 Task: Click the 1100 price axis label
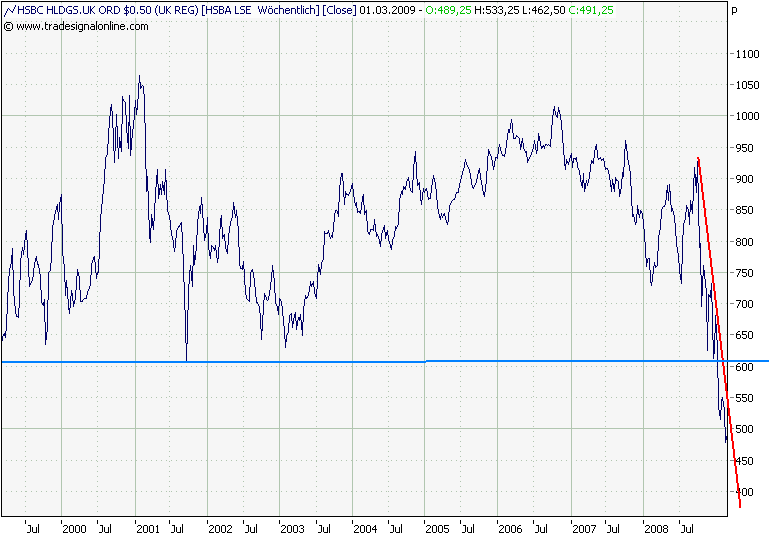(747, 54)
